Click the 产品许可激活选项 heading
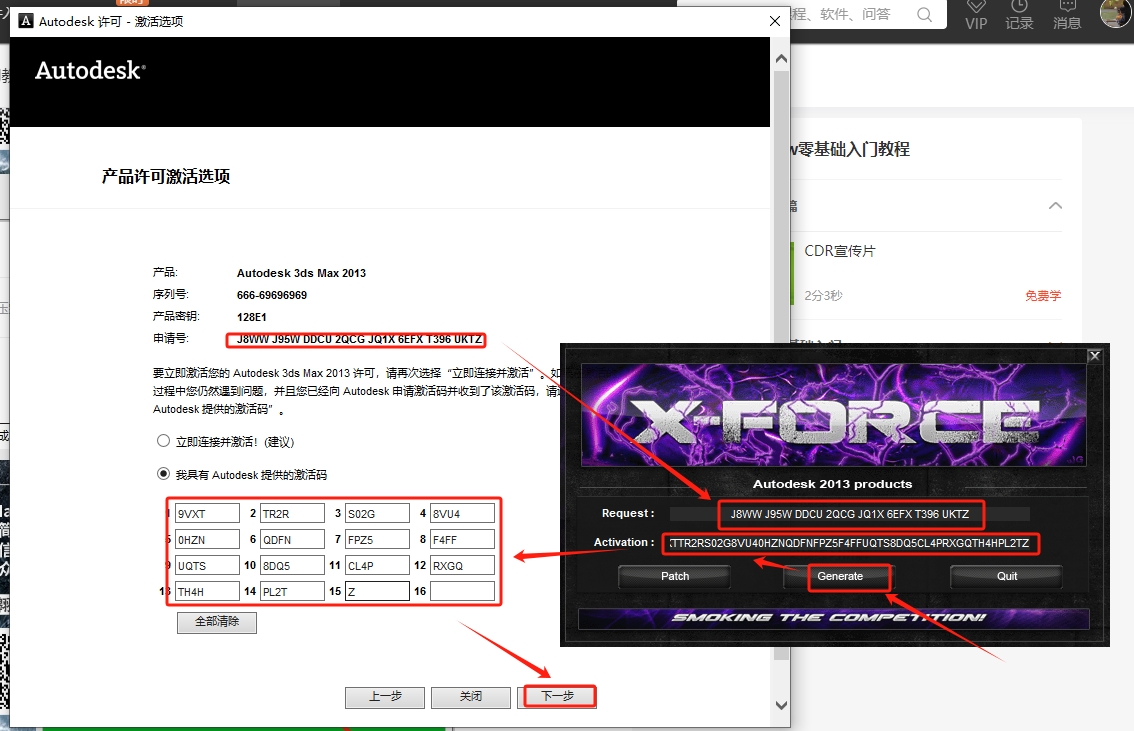Screen dimensions: 1134x731 [166, 176]
